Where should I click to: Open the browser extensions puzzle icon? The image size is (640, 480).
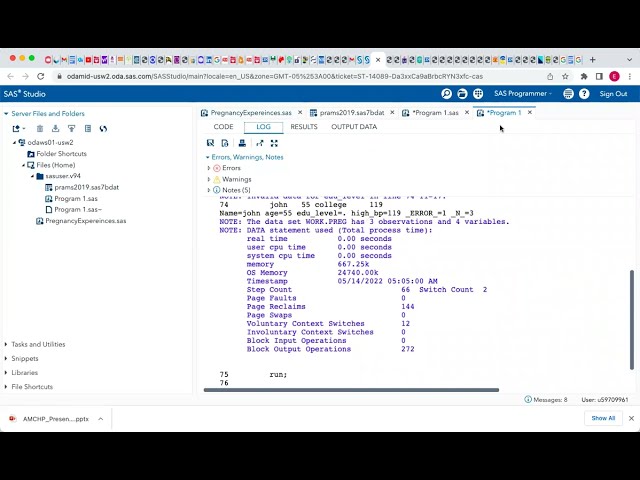(584, 76)
